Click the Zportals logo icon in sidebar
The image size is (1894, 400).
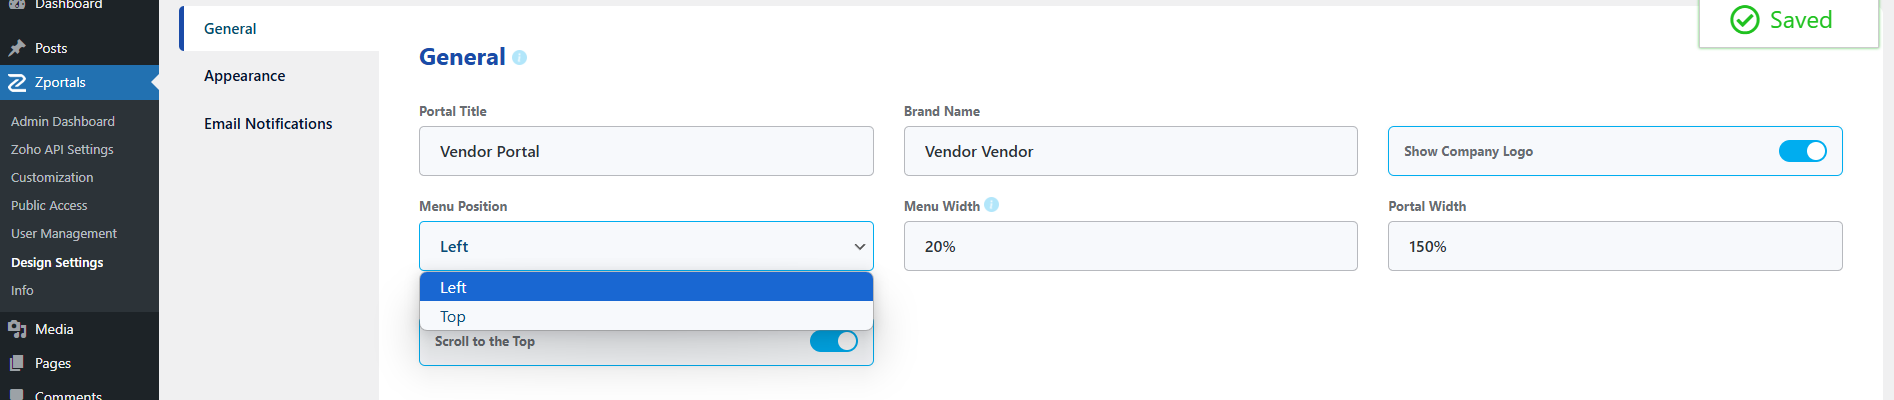17,83
